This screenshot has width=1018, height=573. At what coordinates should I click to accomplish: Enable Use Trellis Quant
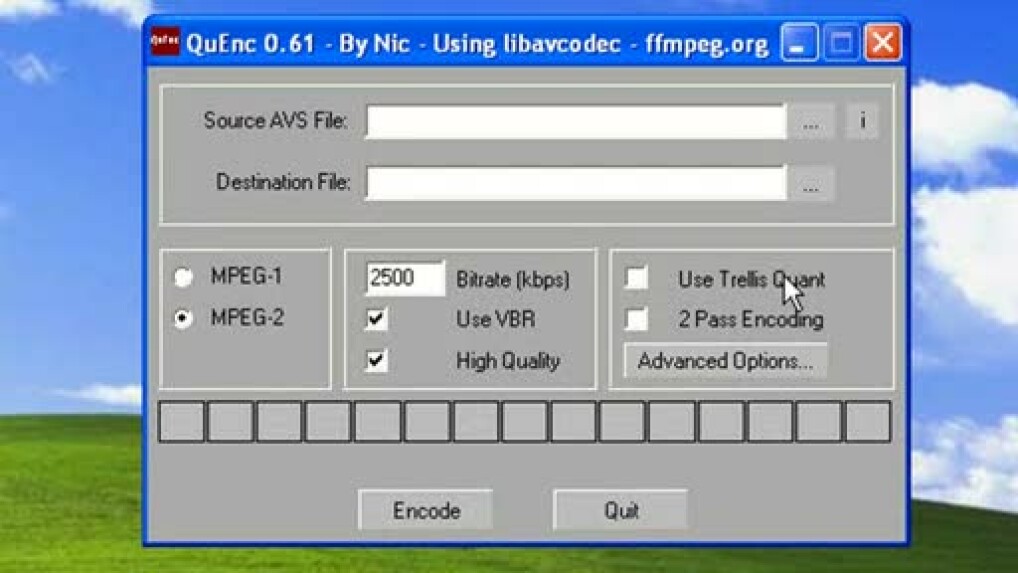click(x=636, y=279)
